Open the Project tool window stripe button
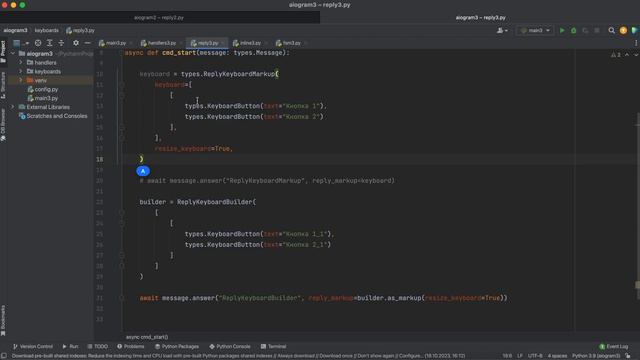Image resolution: width=640 pixels, height=360 pixels. click(3, 51)
